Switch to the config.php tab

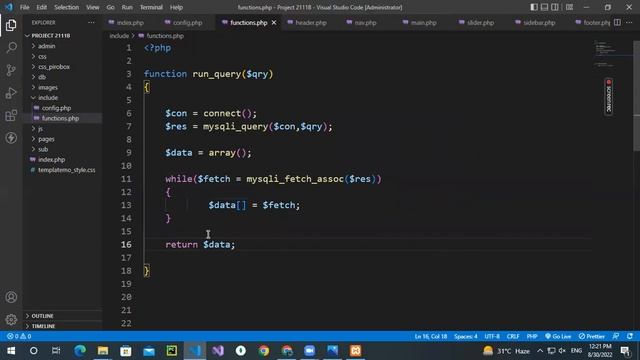click(x=187, y=22)
